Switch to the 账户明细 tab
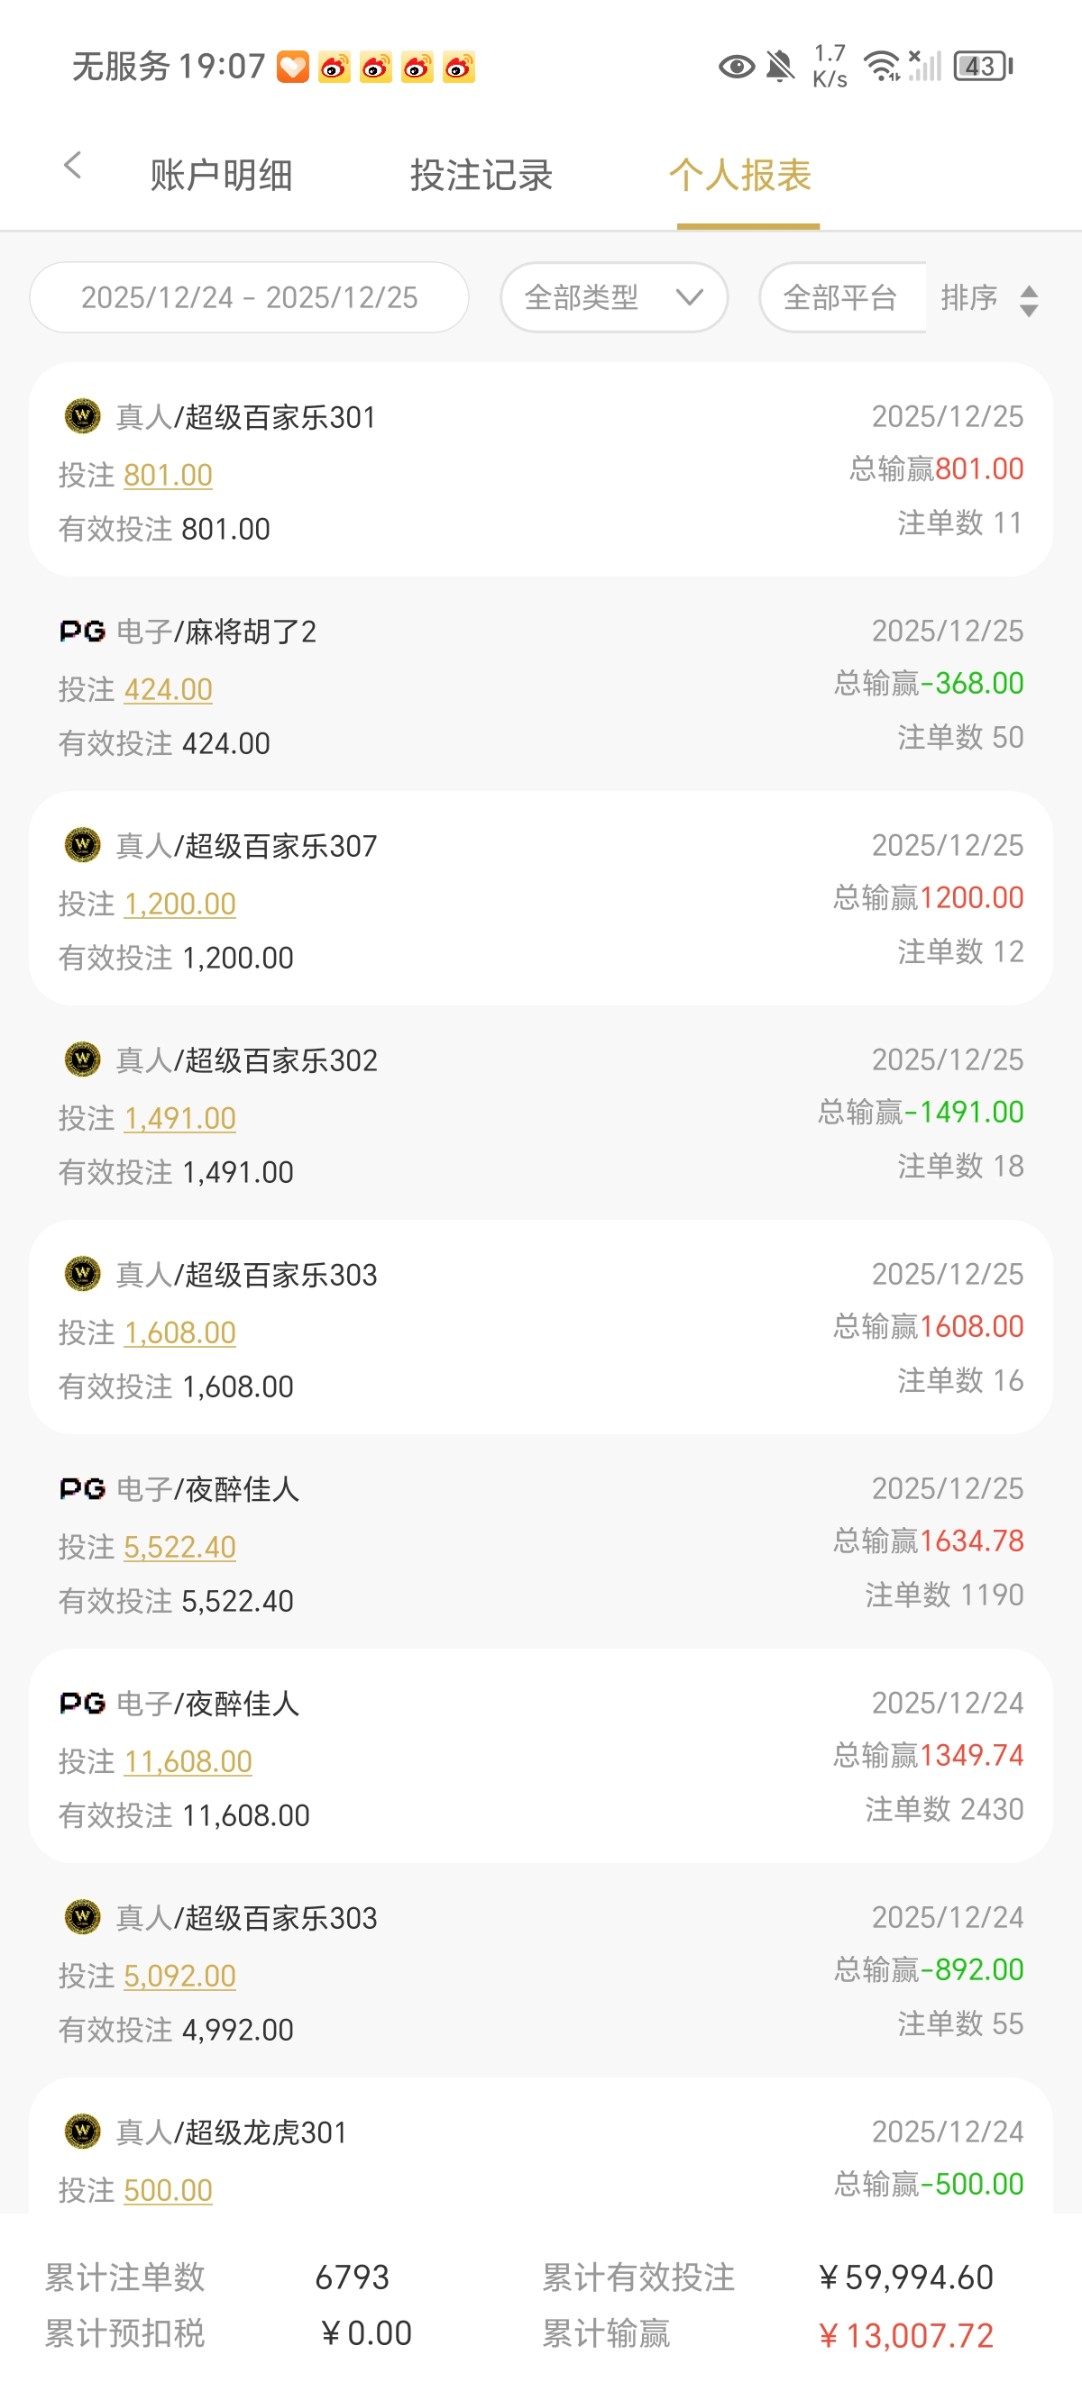This screenshot has height=2400, width=1082. click(221, 176)
